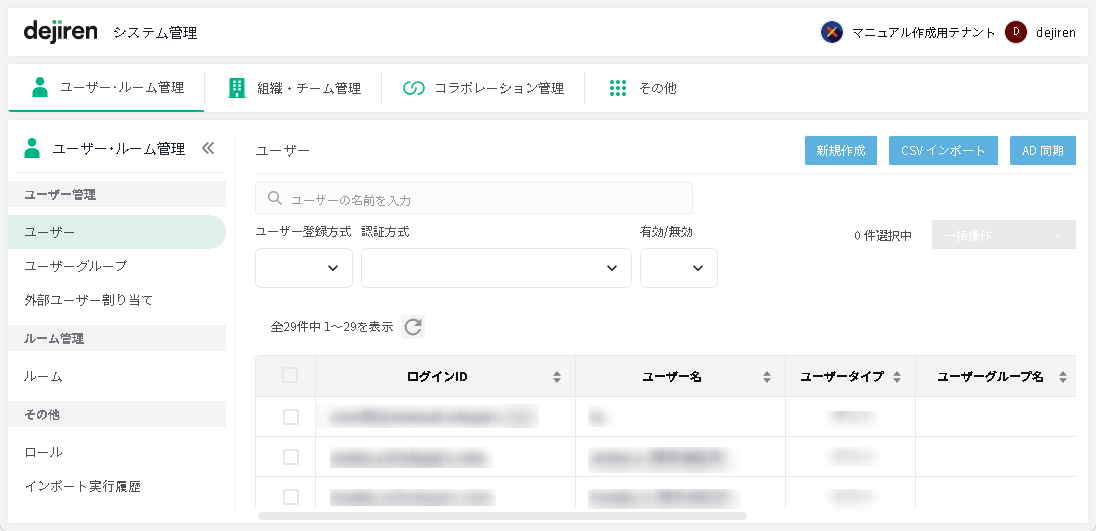
Task: Switch to コラボレーション管理 tab
Action: [x=484, y=88]
